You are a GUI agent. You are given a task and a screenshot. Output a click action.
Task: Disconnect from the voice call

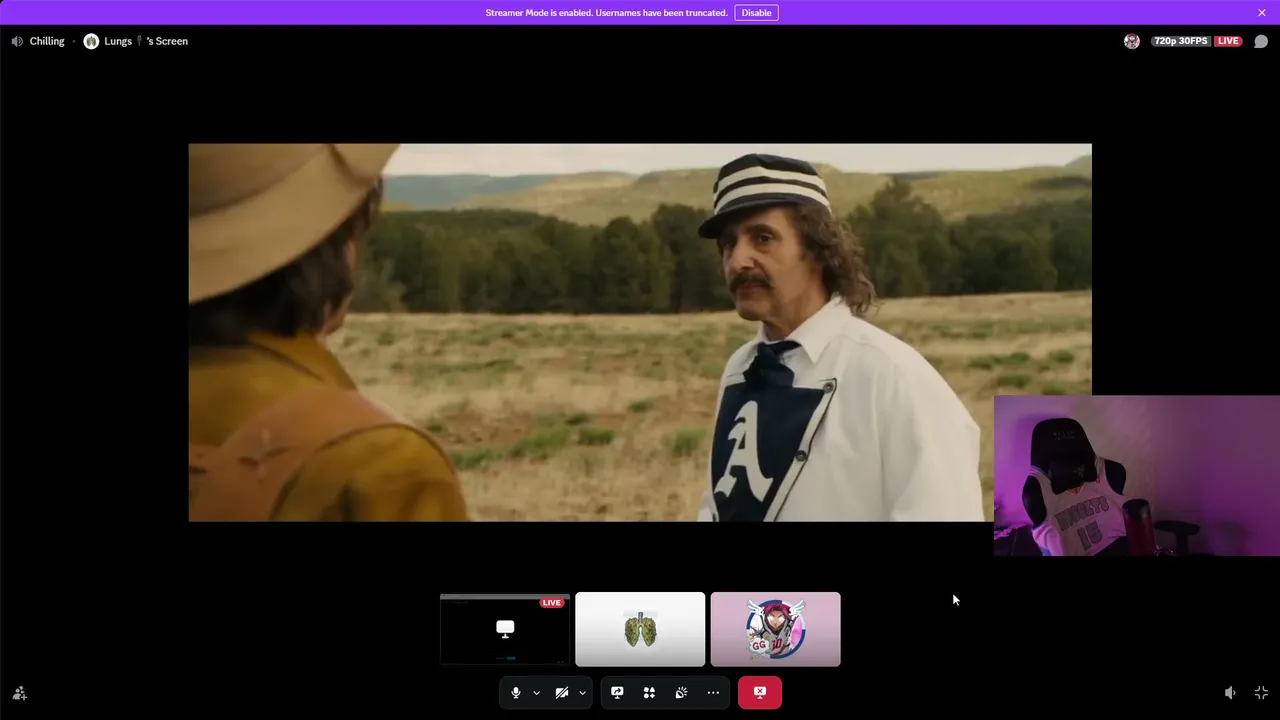pyautogui.click(x=760, y=692)
